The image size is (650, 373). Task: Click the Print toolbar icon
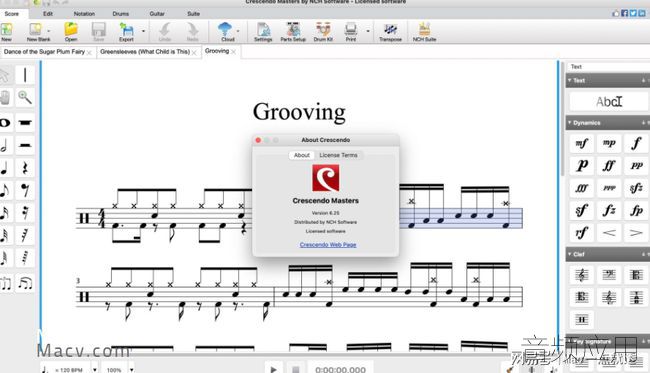pyautogui.click(x=351, y=32)
